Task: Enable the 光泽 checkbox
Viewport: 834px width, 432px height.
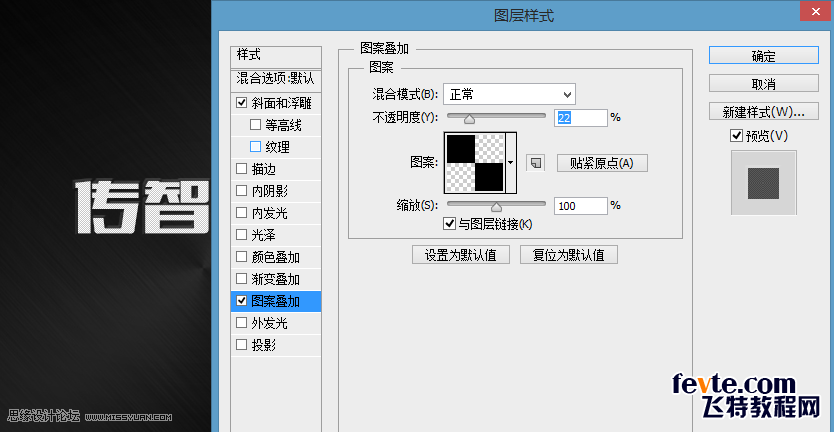Action: coord(241,235)
